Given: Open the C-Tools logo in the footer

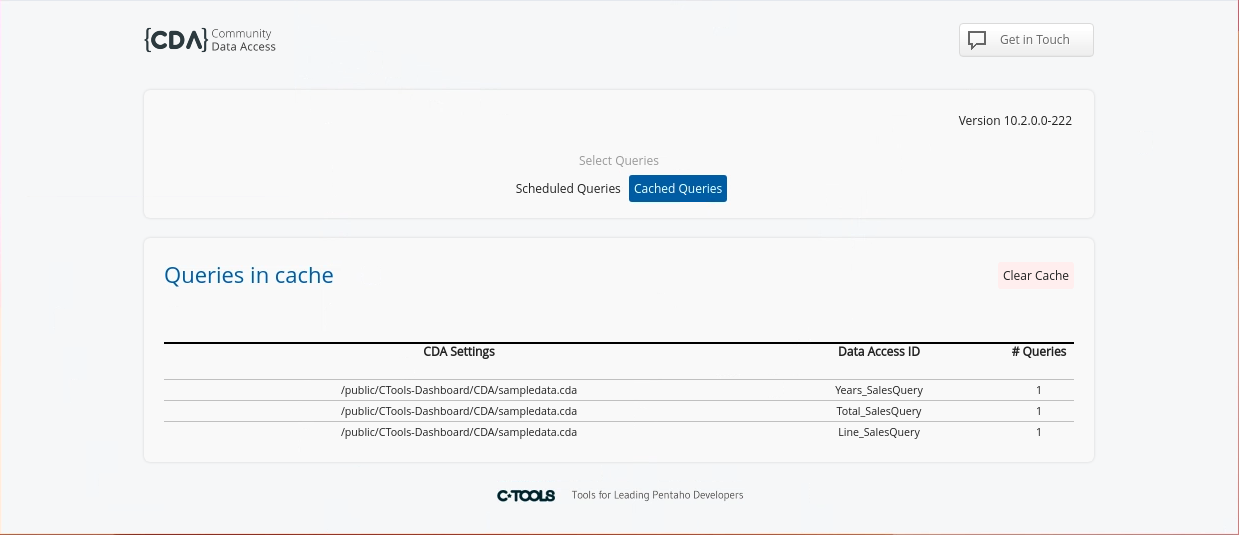Looking at the screenshot, I should (526, 495).
